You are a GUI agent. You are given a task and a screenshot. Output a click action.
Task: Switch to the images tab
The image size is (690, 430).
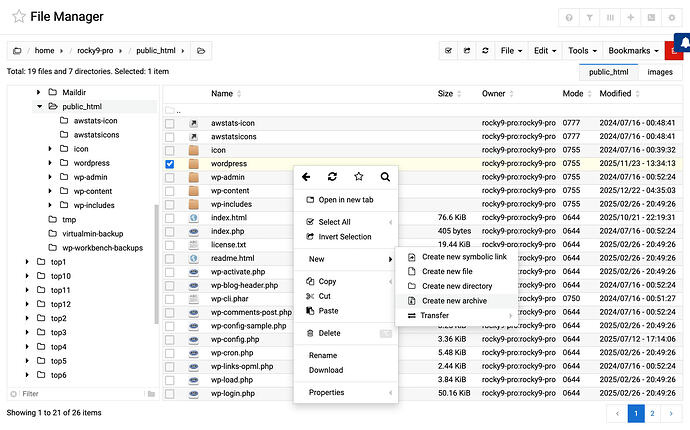(x=659, y=72)
